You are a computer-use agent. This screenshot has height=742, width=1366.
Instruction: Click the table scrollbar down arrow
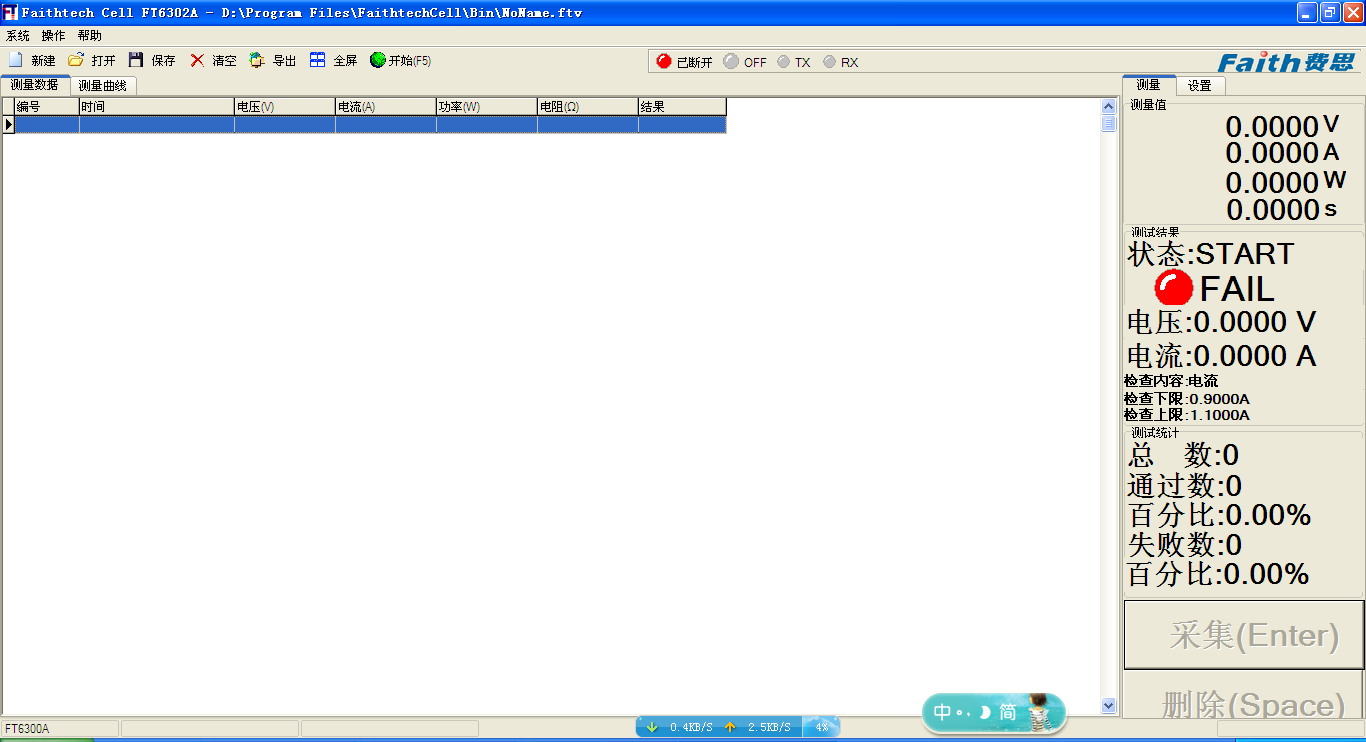point(1108,705)
